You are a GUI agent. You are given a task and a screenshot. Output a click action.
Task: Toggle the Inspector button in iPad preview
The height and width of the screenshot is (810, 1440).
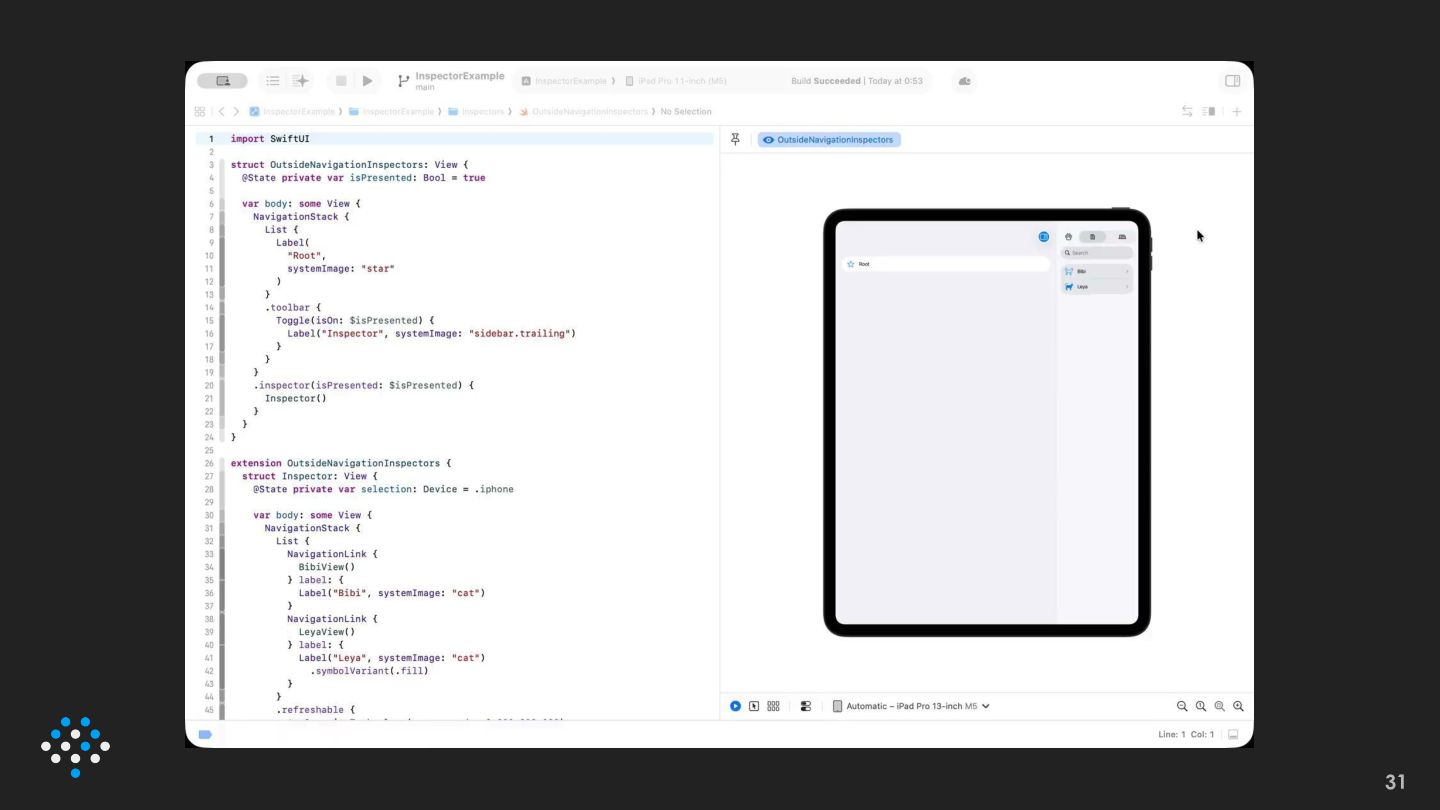[x=1043, y=237]
